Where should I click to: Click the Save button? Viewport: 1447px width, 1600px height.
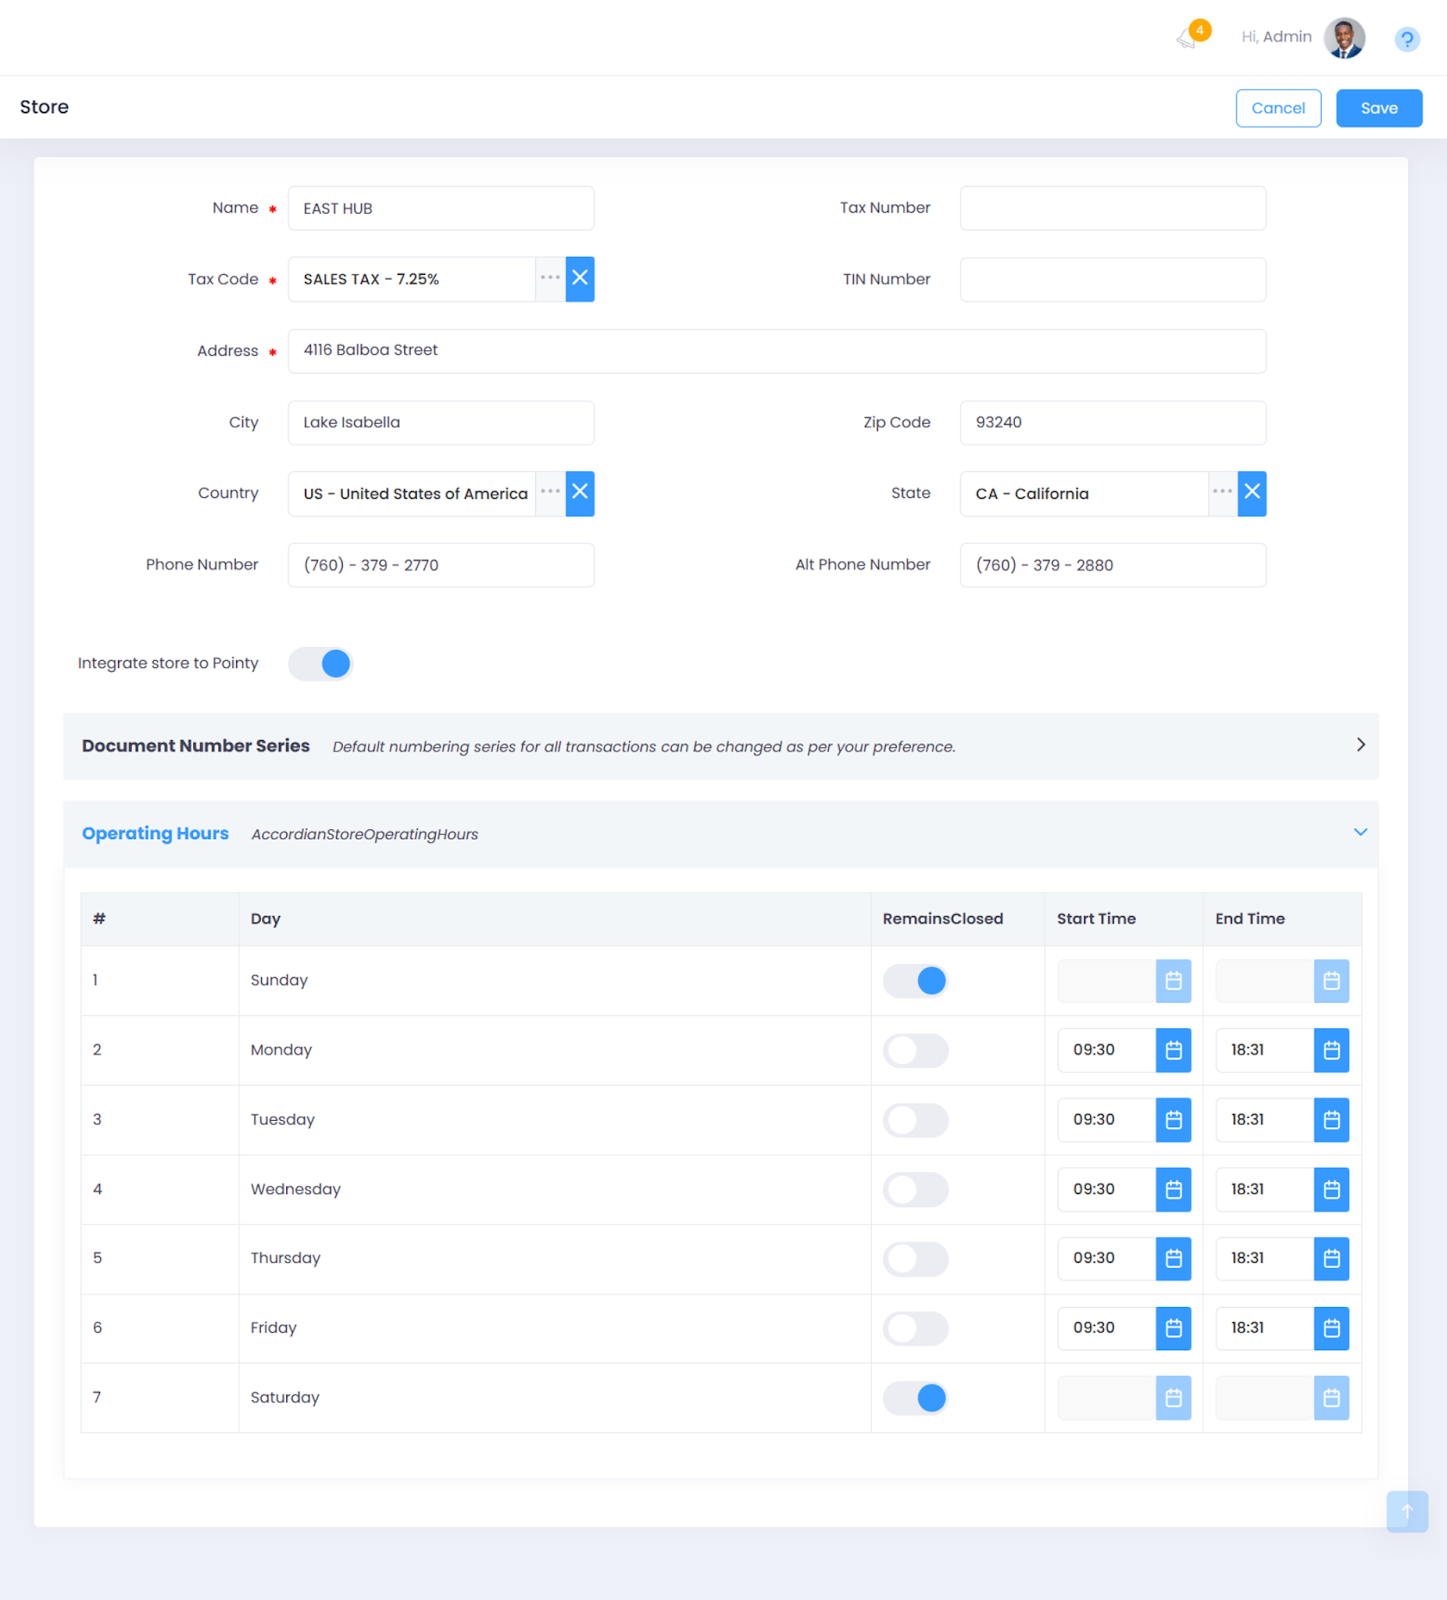click(x=1378, y=108)
